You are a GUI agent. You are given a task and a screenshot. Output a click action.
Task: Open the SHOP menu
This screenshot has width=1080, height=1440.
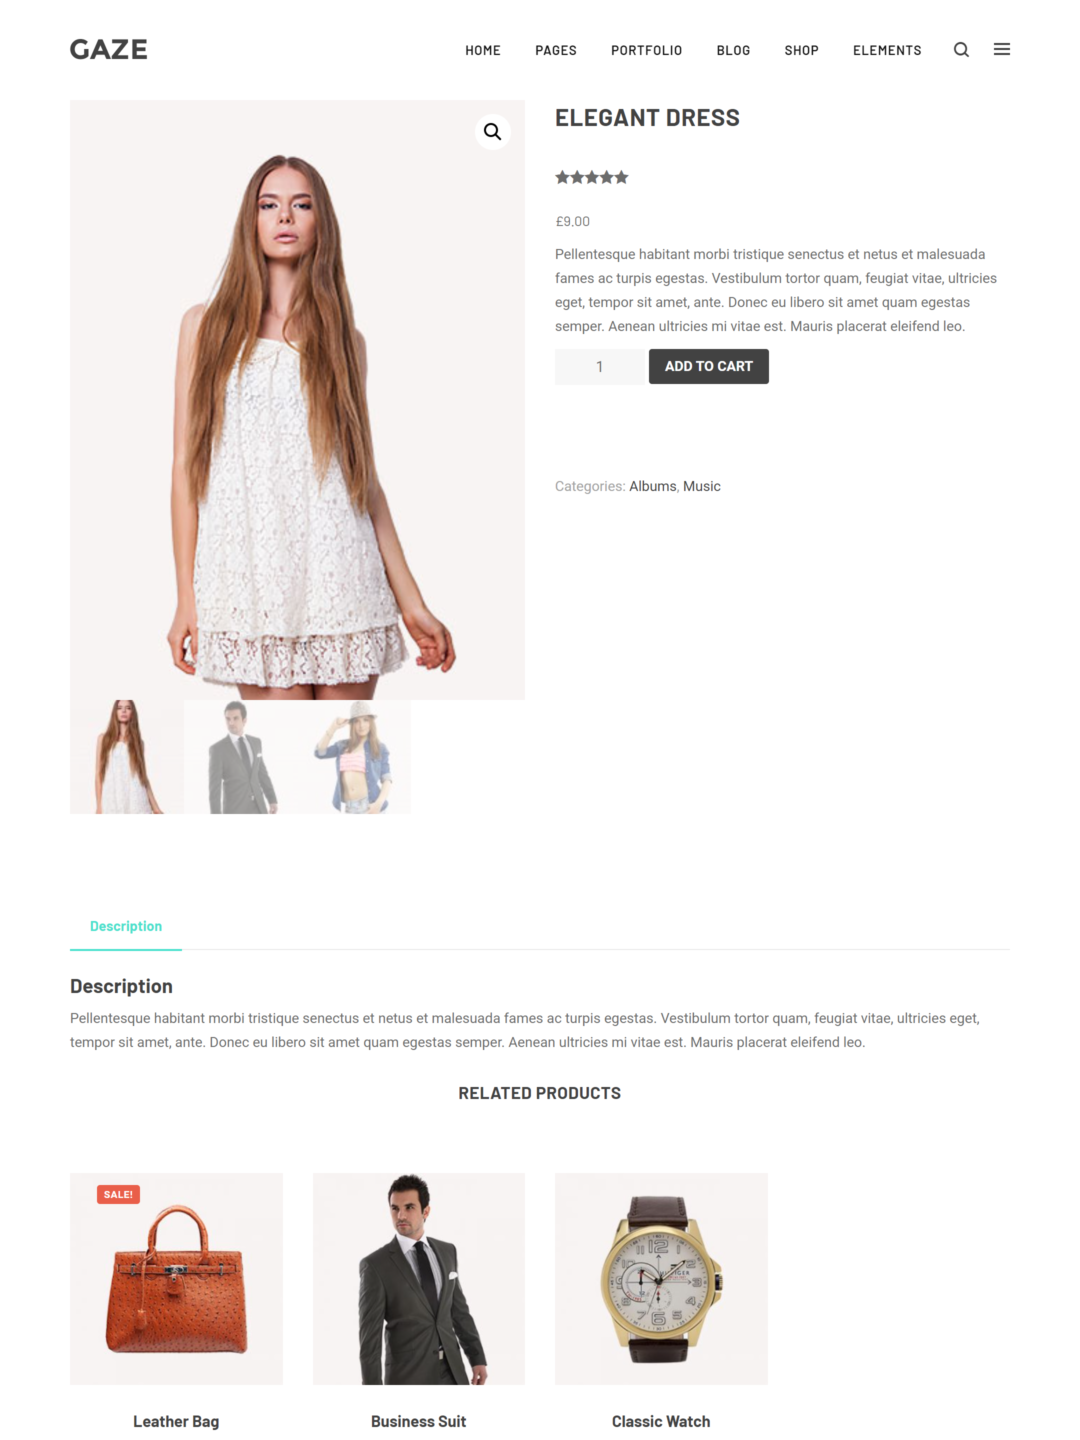(x=801, y=50)
